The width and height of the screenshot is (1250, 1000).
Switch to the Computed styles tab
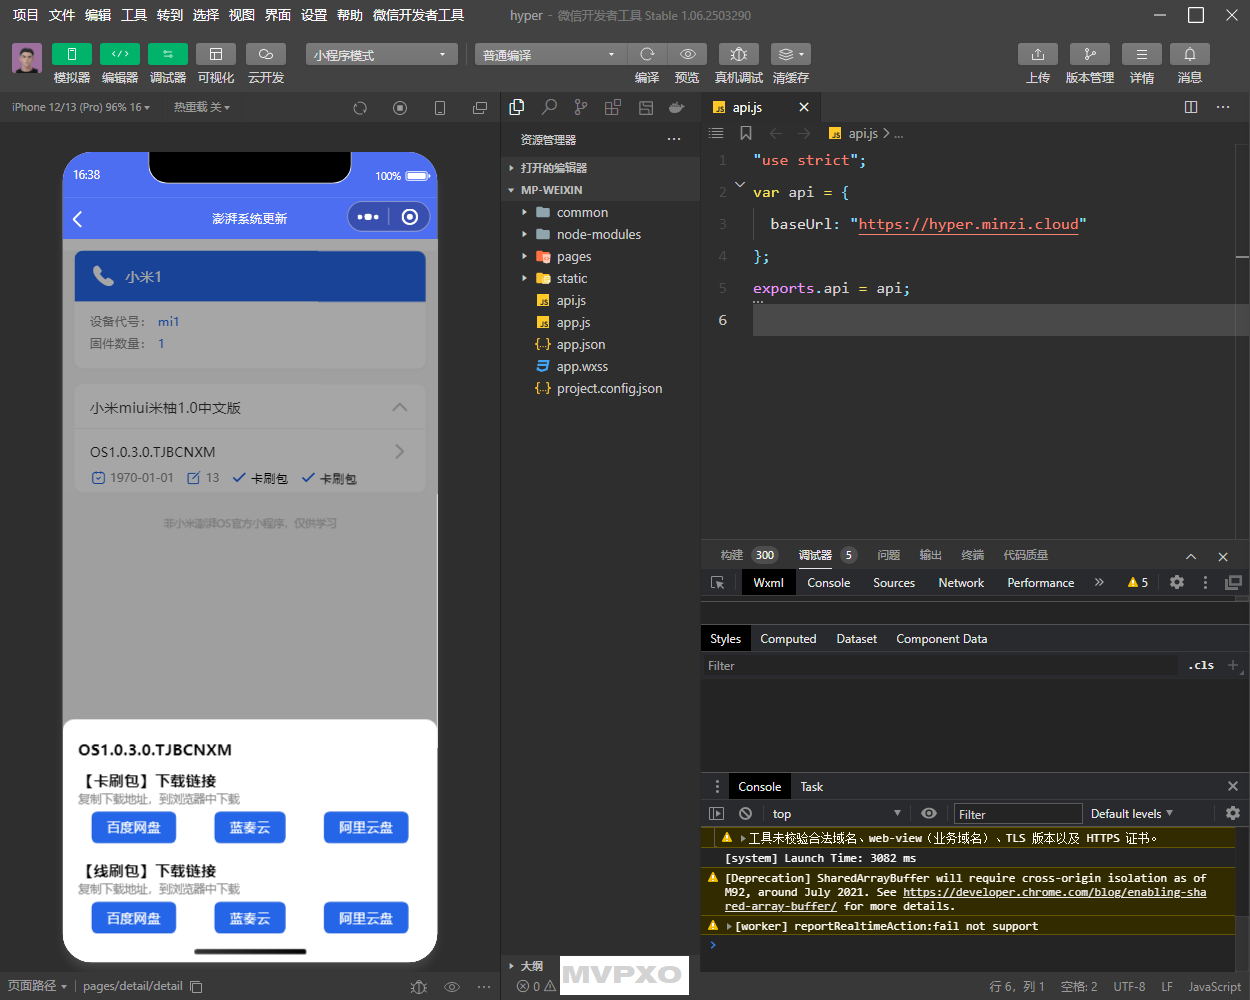coord(788,639)
